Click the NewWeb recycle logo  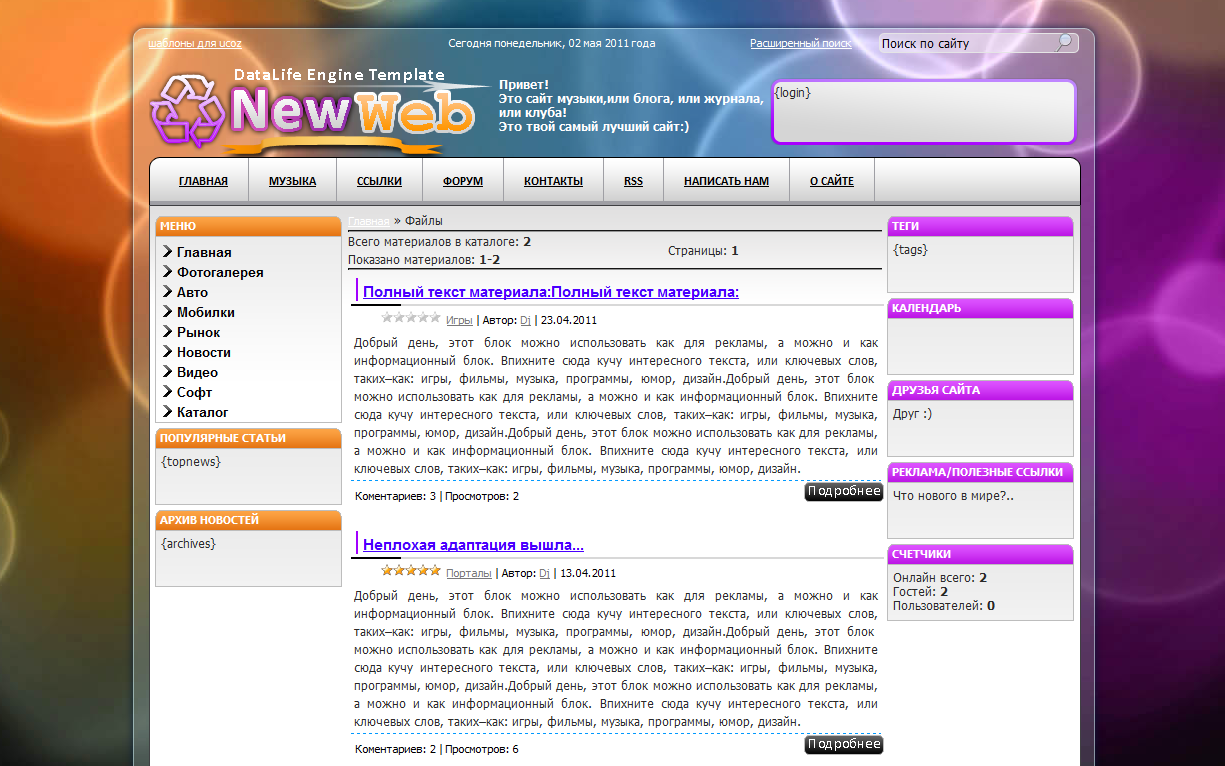pos(188,110)
